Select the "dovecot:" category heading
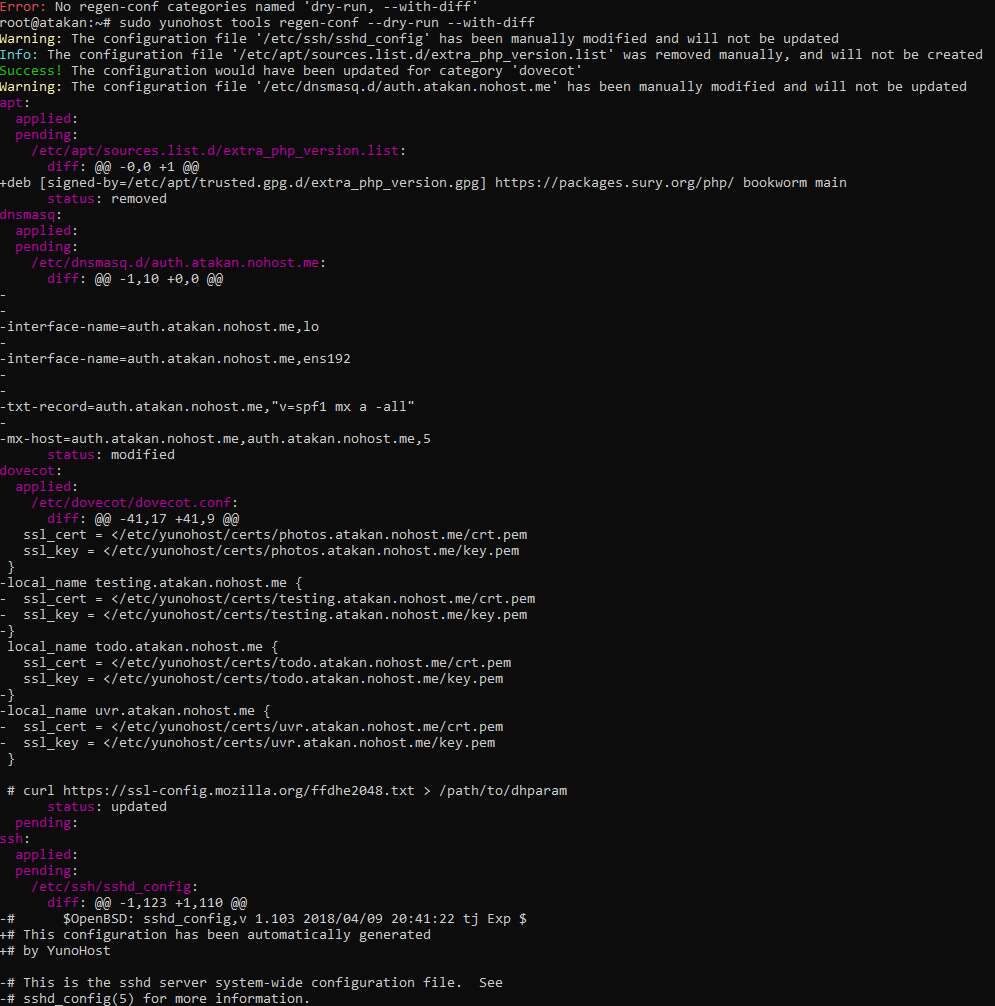 (32, 471)
